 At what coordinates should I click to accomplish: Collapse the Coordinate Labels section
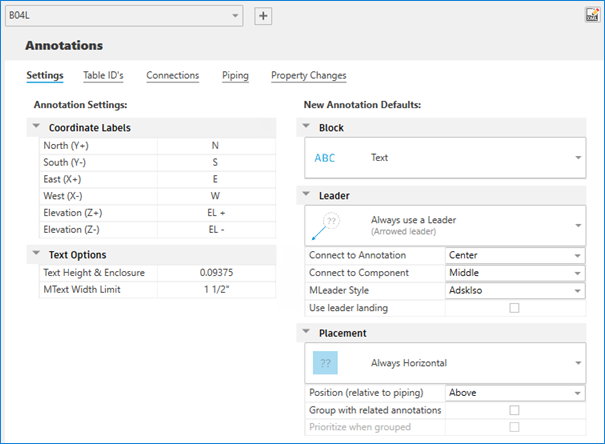click(x=37, y=127)
